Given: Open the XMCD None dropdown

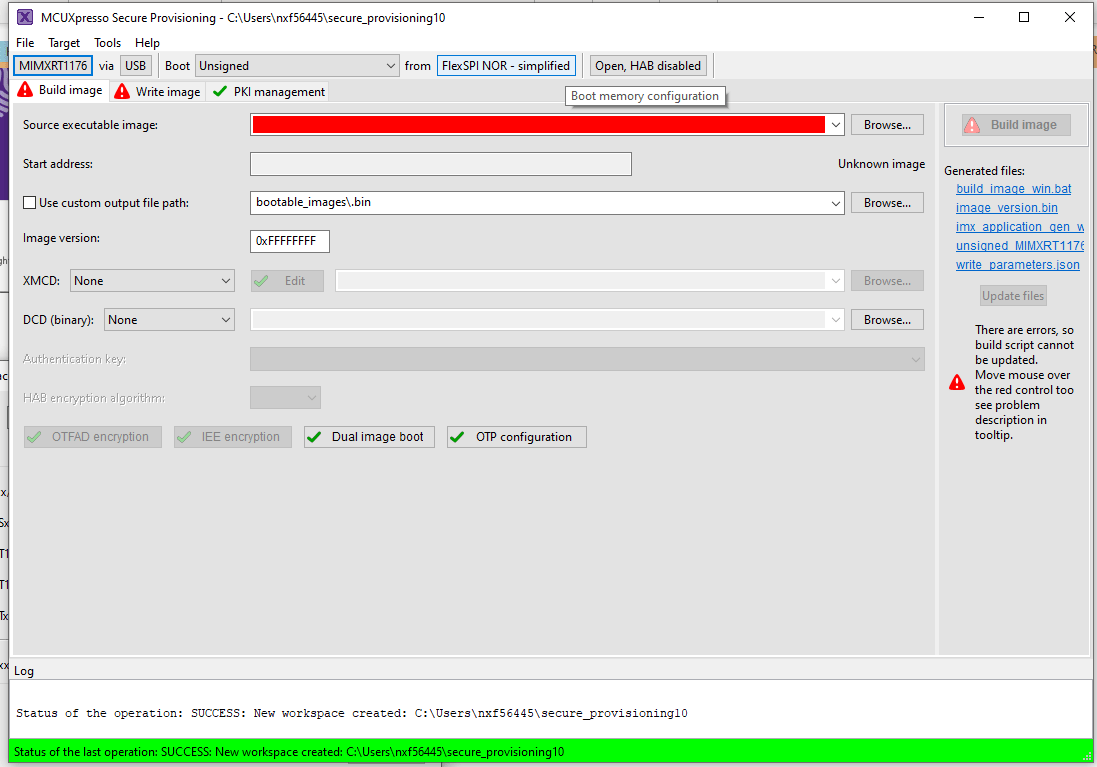Looking at the screenshot, I should pos(227,280).
